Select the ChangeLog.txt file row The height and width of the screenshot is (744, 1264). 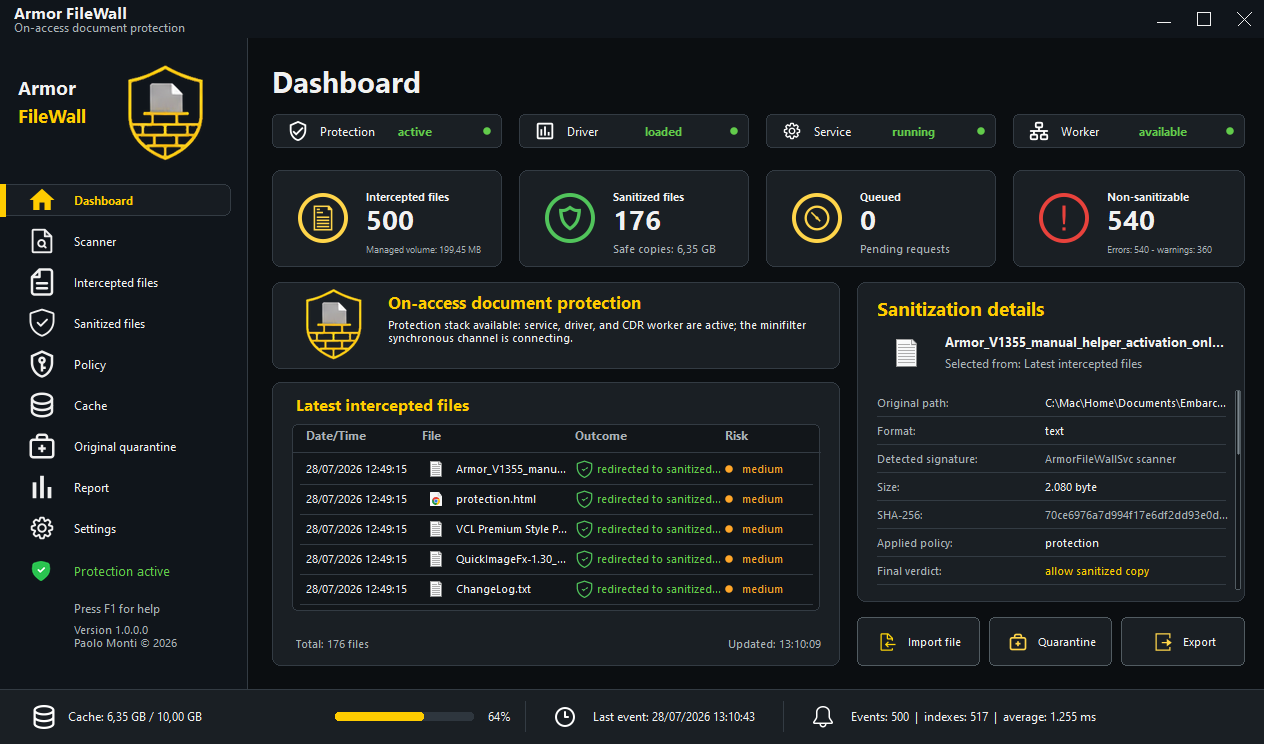point(555,589)
